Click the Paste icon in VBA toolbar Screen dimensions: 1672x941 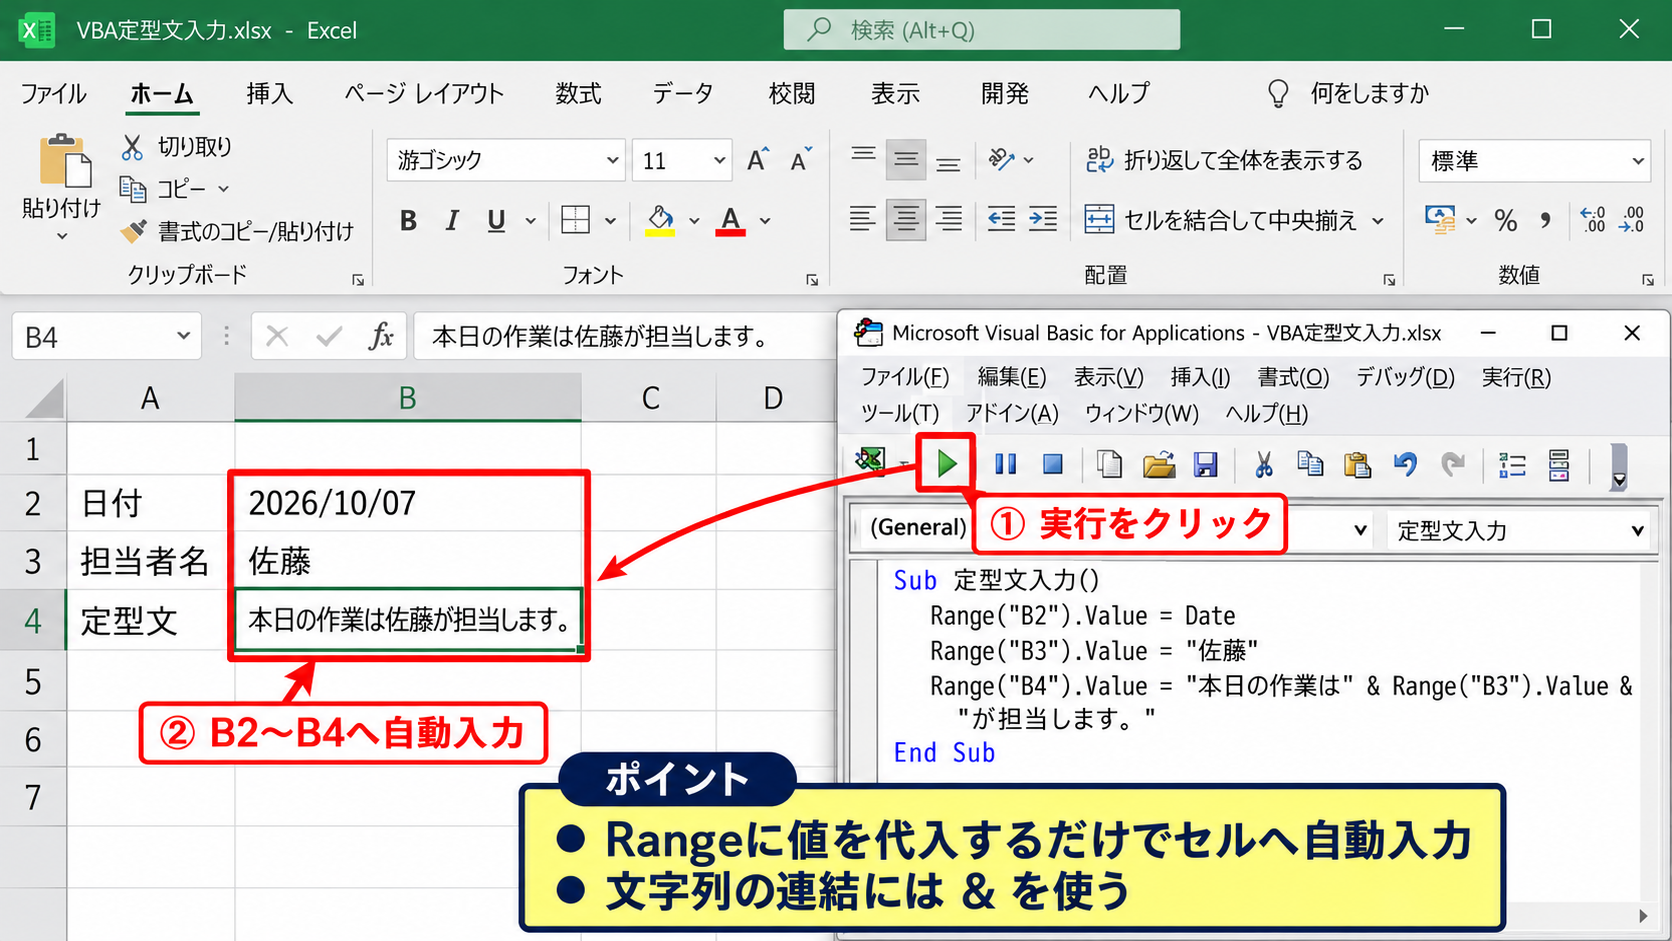point(1357,465)
